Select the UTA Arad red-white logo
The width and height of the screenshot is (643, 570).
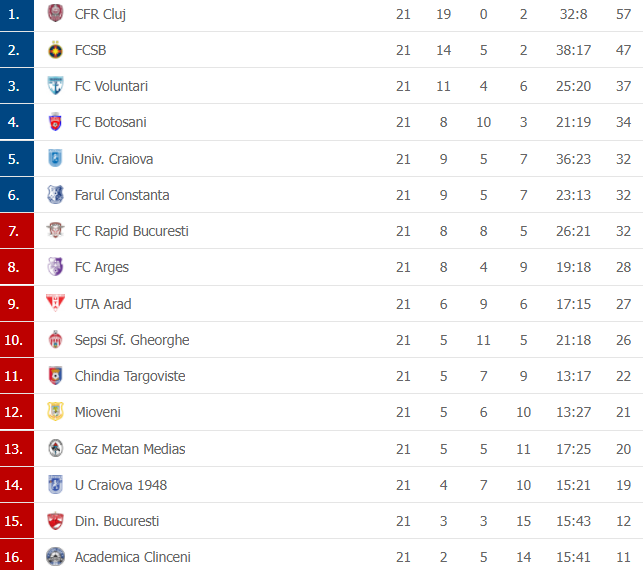(x=55, y=303)
